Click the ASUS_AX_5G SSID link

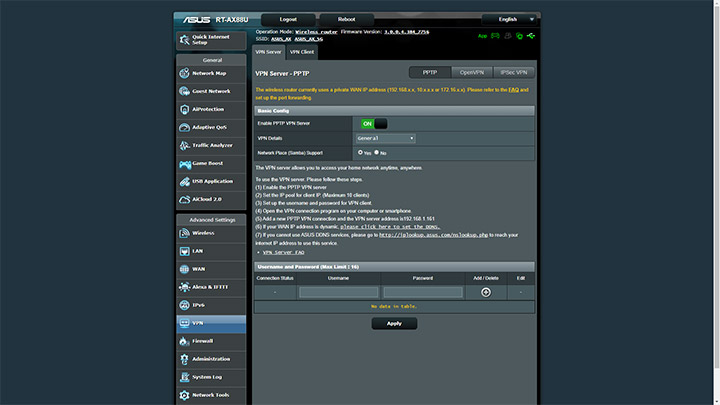(309, 39)
